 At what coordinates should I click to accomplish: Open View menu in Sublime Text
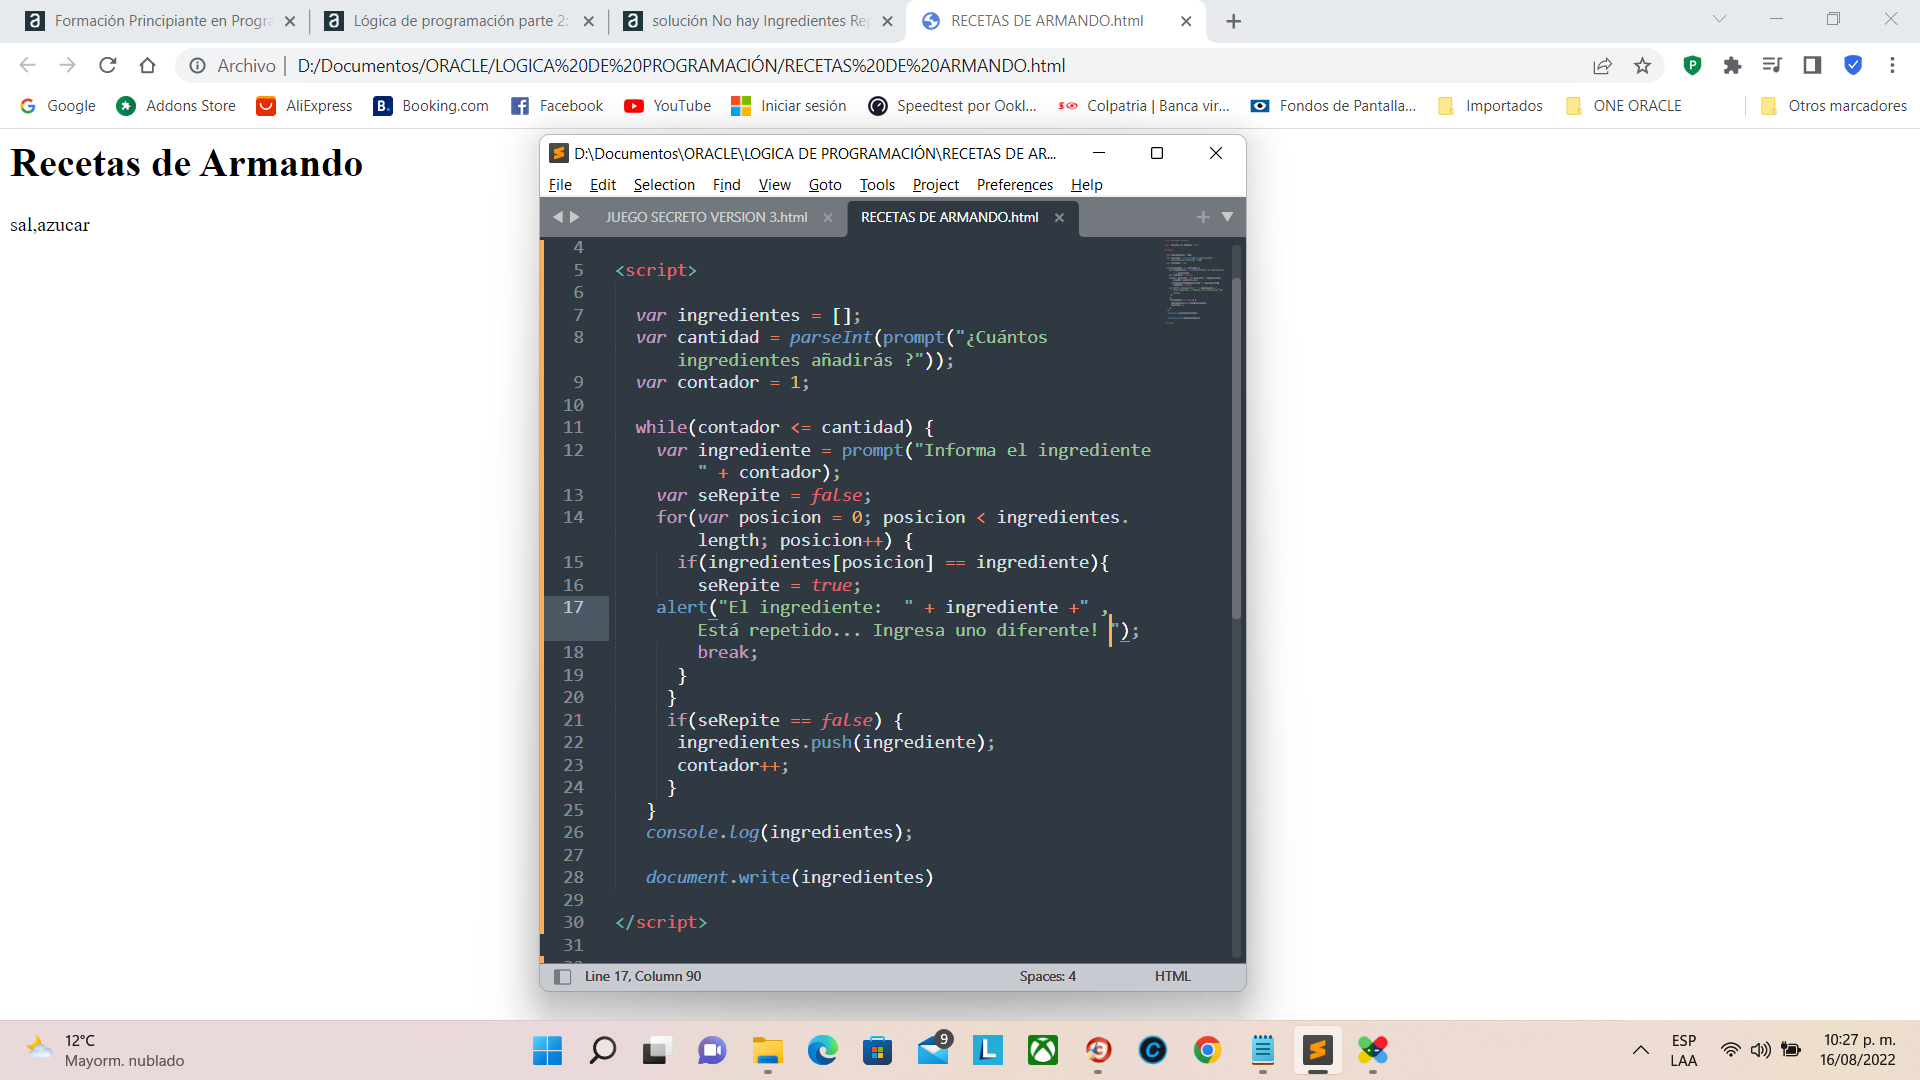pyautogui.click(x=775, y=185)
